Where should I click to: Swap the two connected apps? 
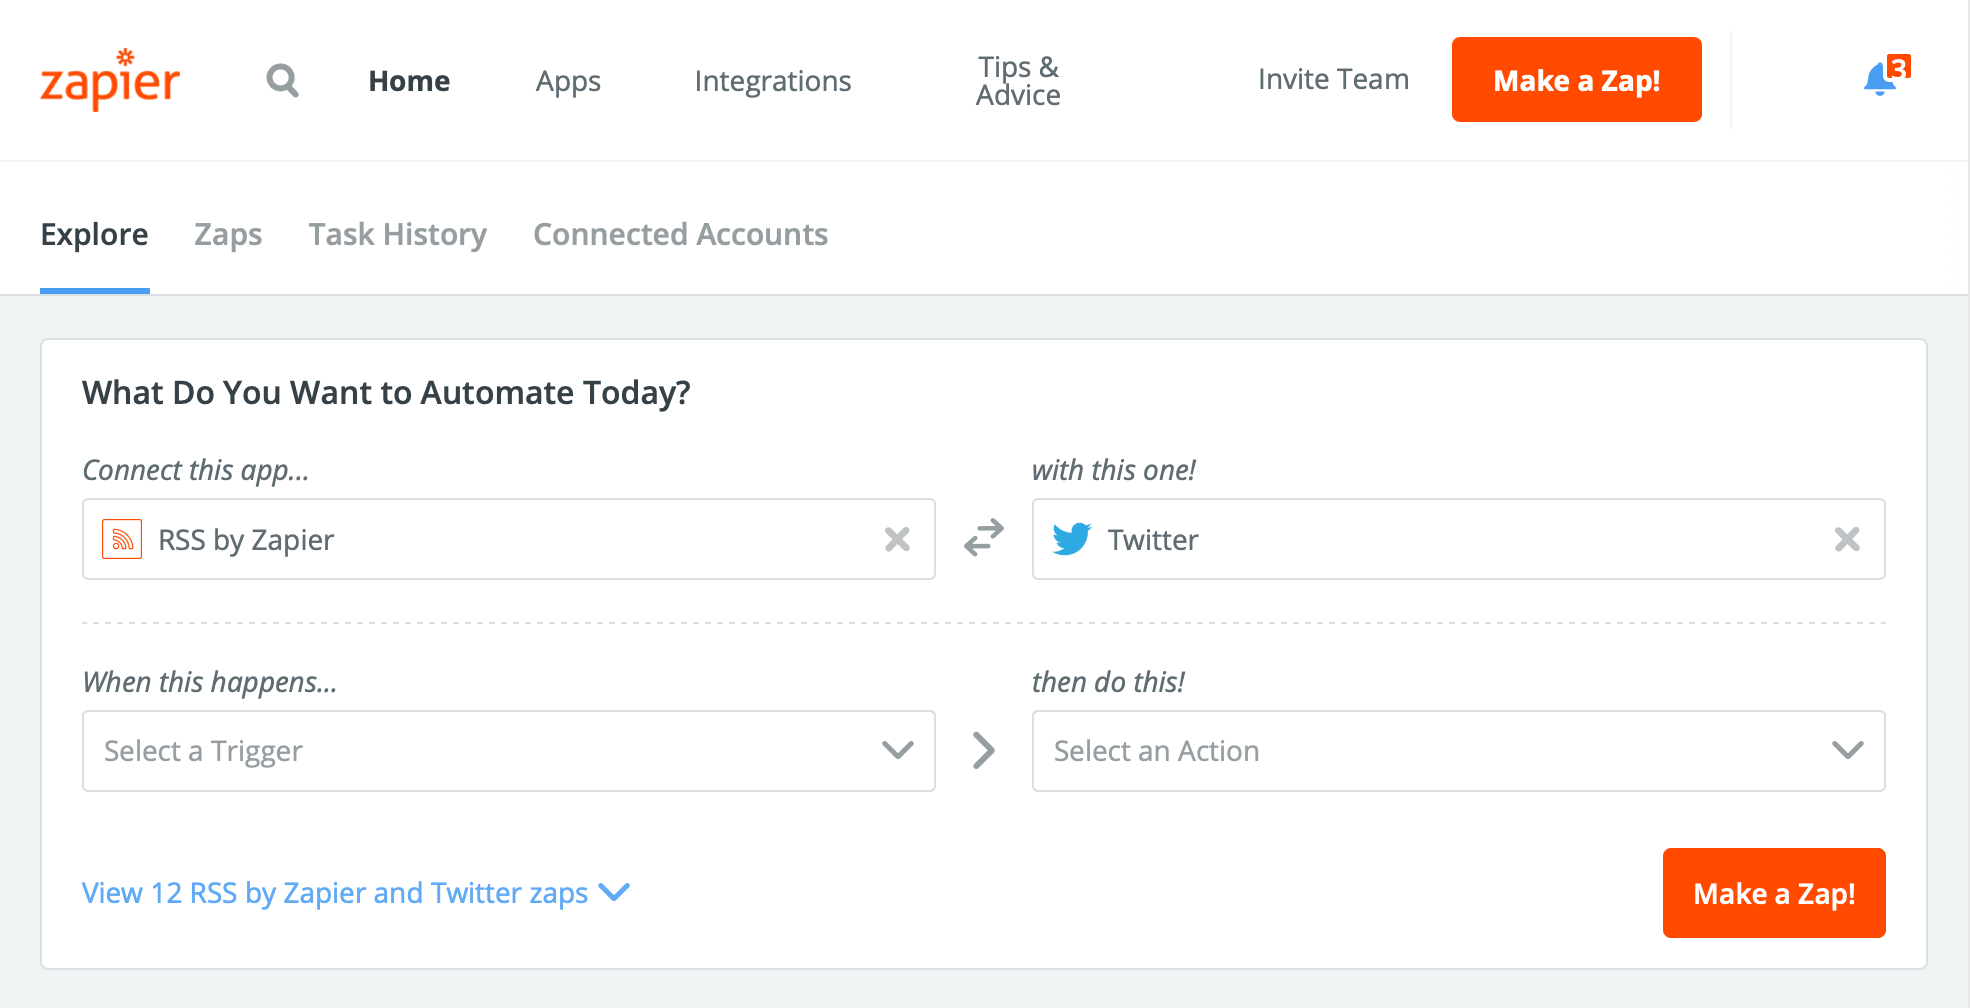pyautogui.click(x=984, y=537)
